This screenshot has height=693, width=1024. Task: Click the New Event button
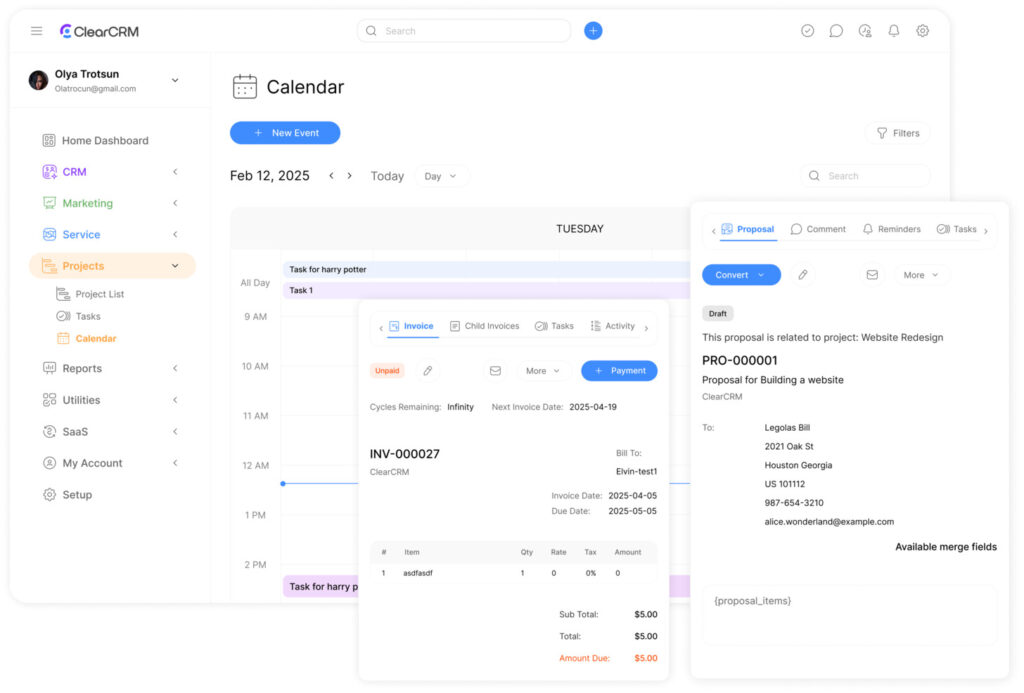click(x=285, y=133)
